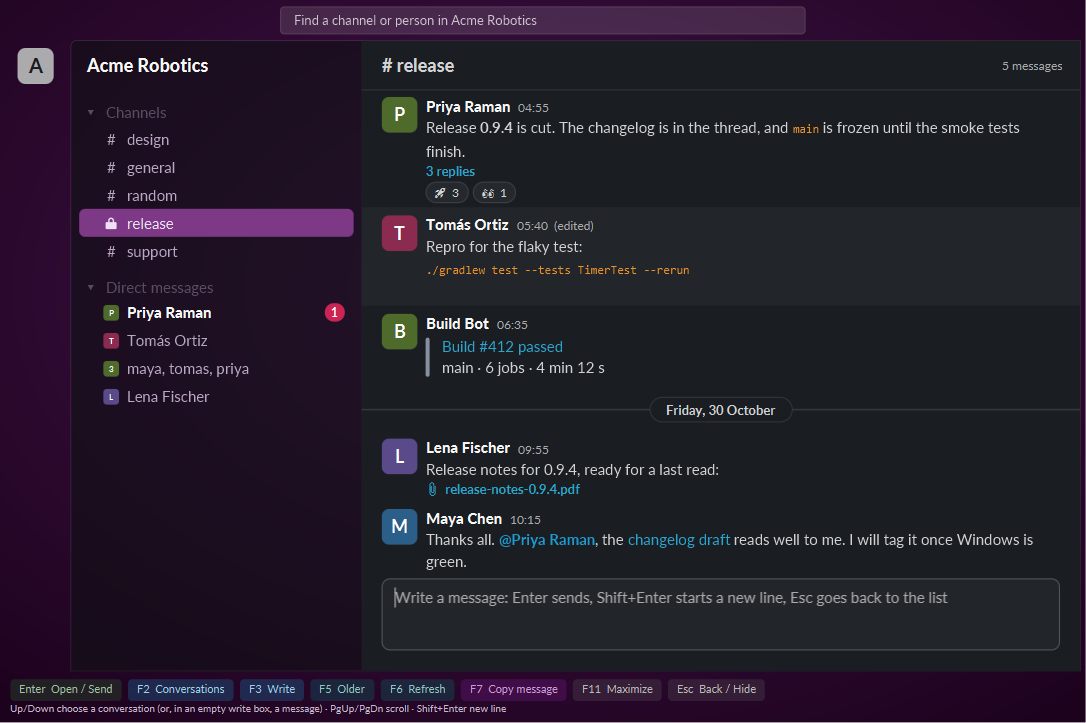Click the inline main code snippet
Image resolution: width=1086 pixels, height=723 pixels.
(x=805, y=130)
